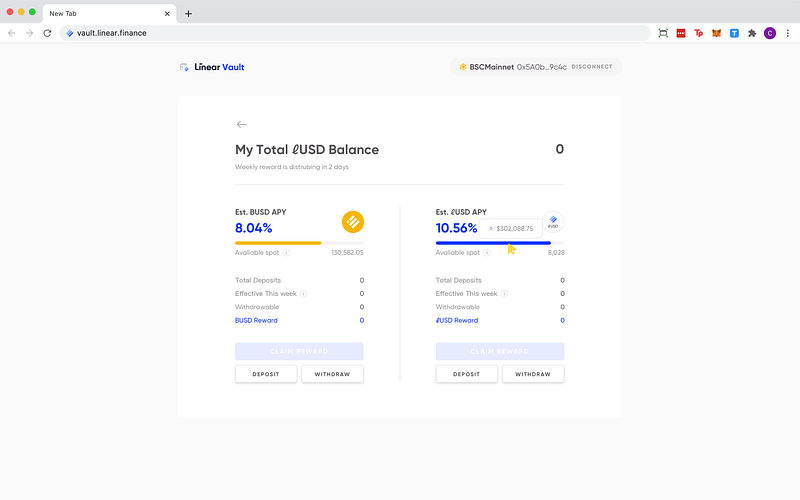Click the BUSD coin icon
The width and height of the screenshot is (800, 500).
click(x=352, y=222)
